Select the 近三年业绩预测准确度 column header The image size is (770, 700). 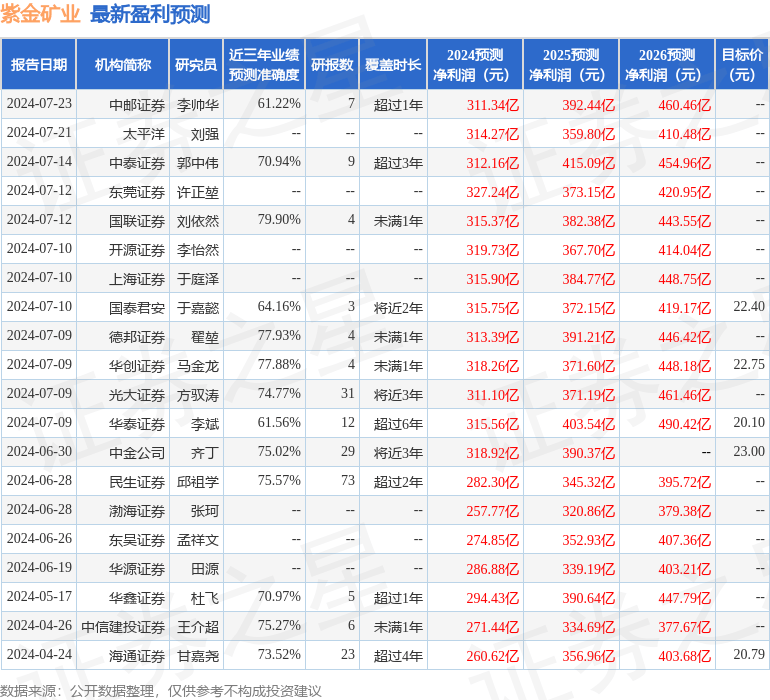[264, 64]
